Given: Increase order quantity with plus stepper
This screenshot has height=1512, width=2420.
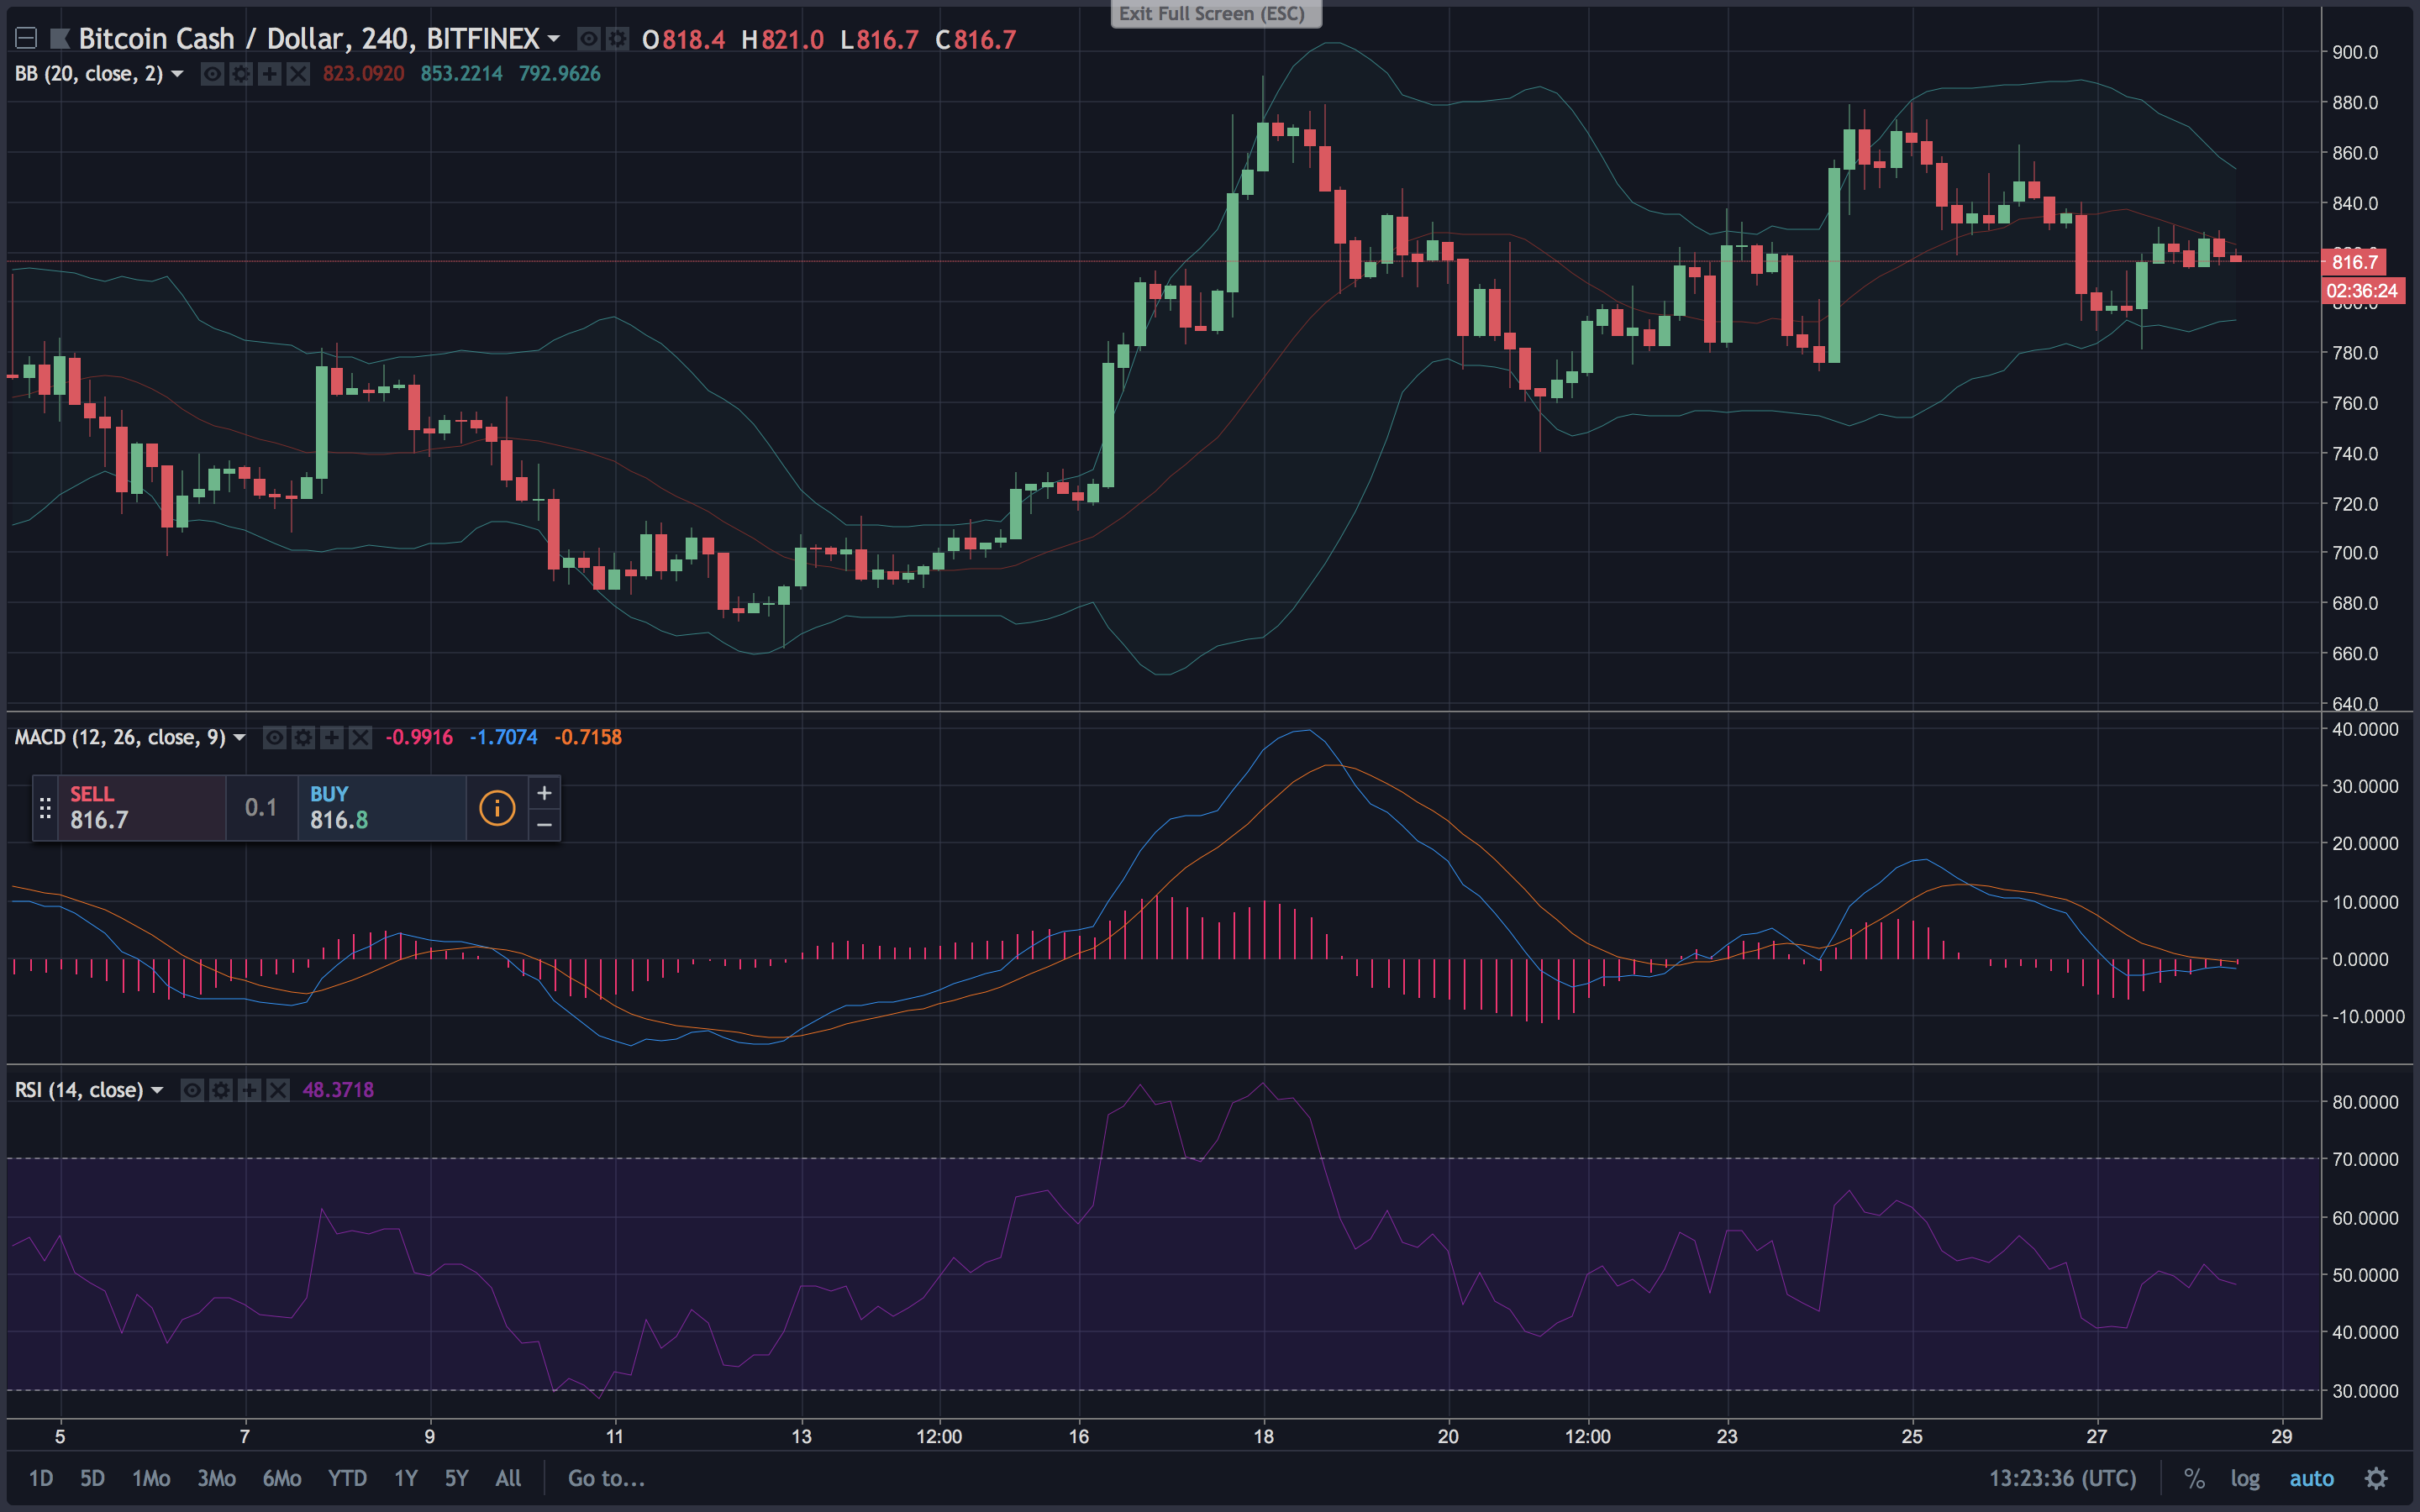Looking at the screenshot, I should click(x=544, y=793).
